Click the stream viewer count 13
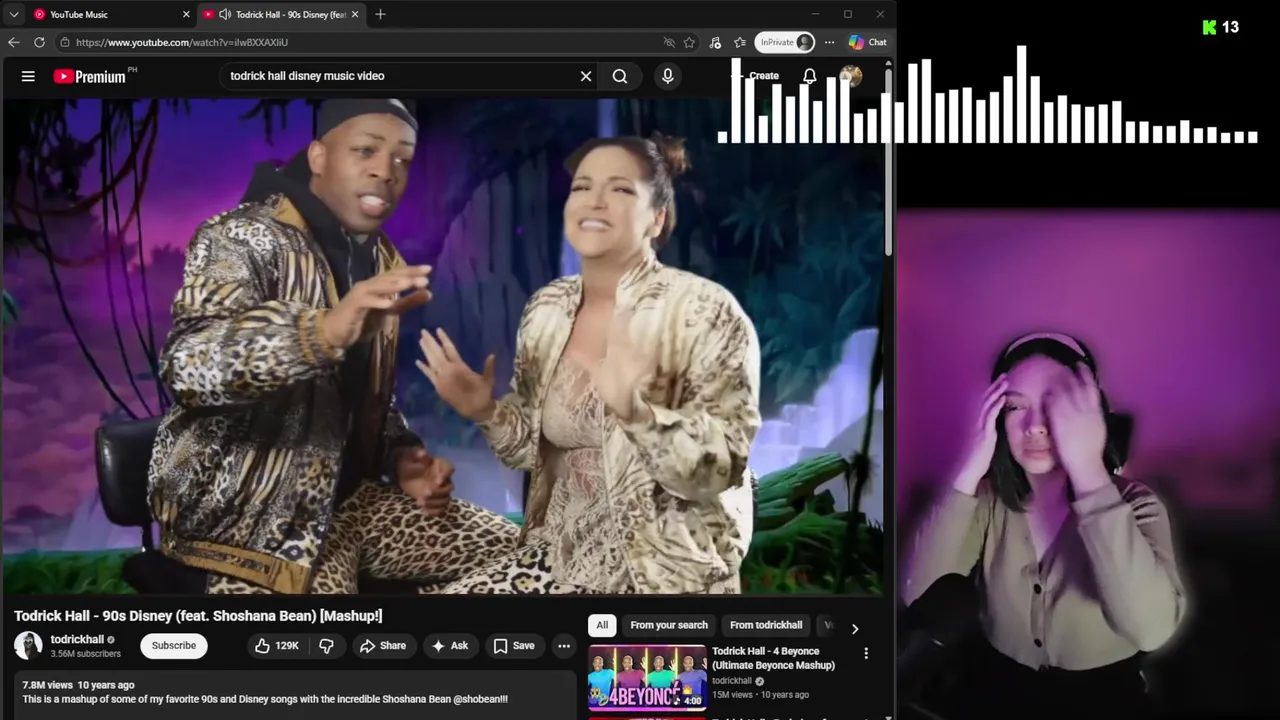1280x720 pixels. click(1230, 27)
